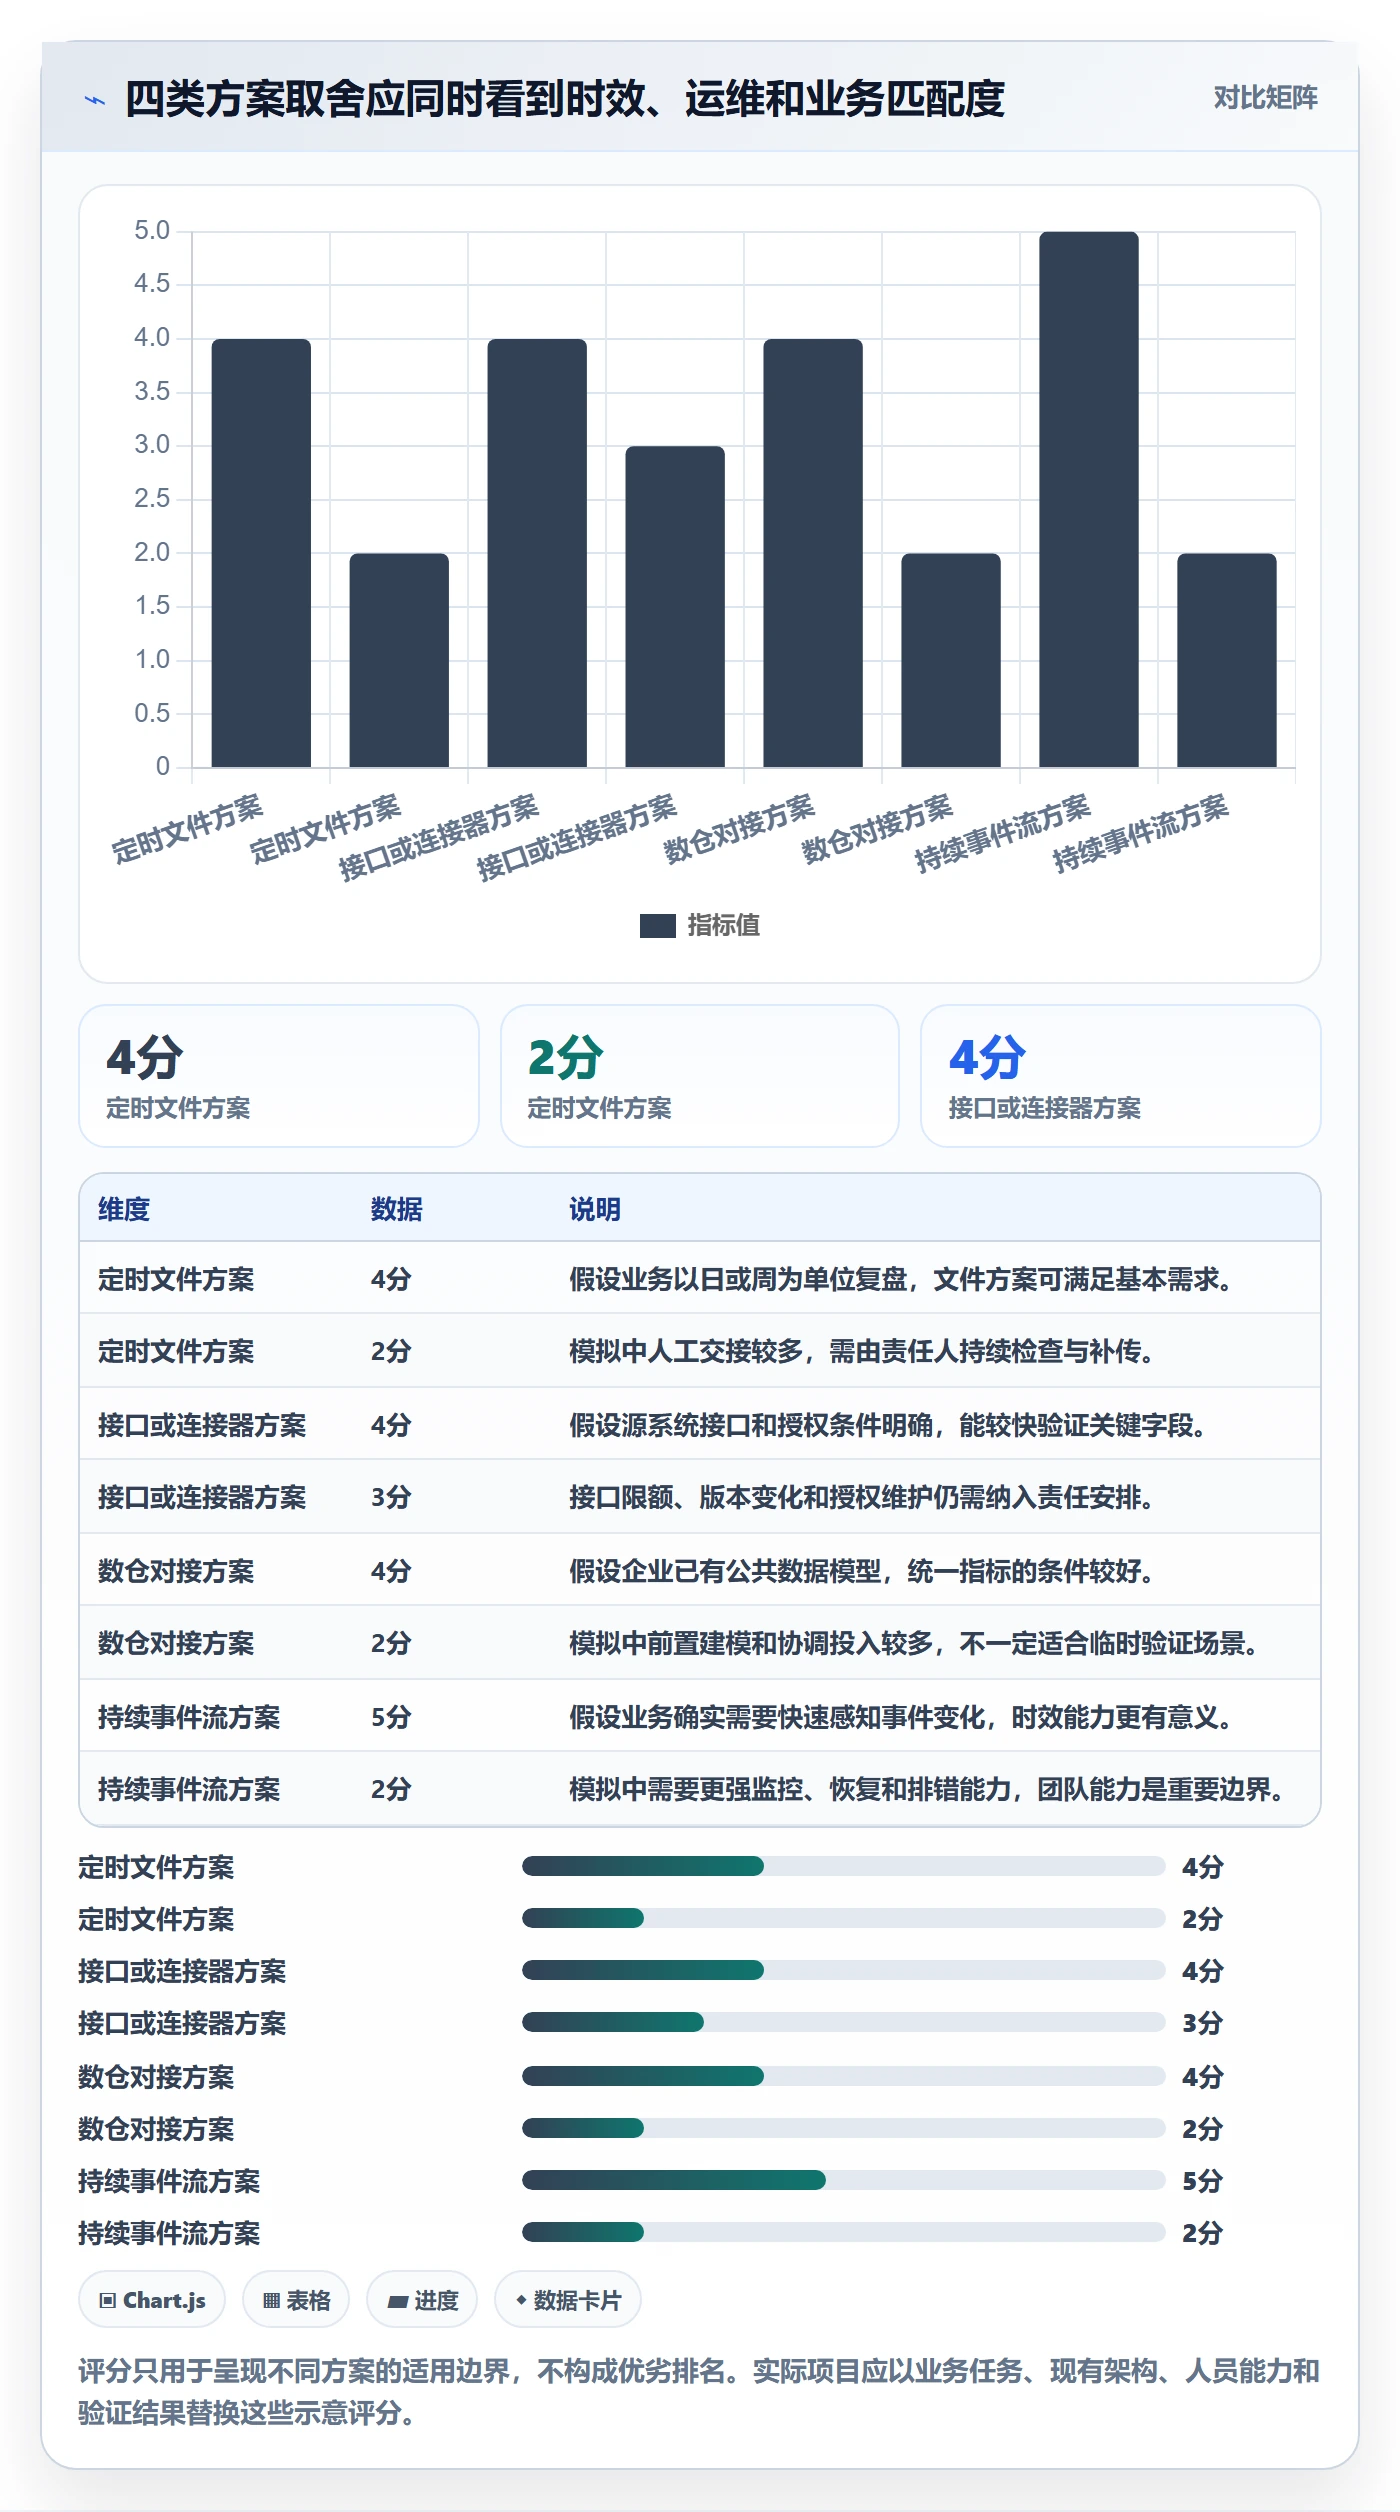
Task: Select the table row about 能较快验证关键字段
Action: pyautogui.click(x=700, y=1425)
